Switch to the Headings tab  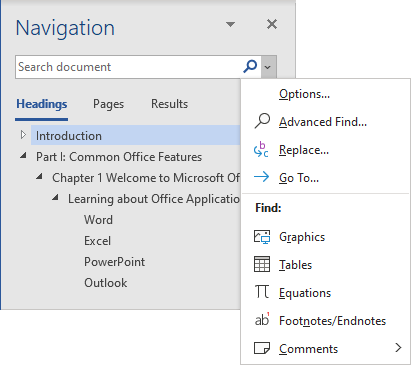(x=42, y=104)
